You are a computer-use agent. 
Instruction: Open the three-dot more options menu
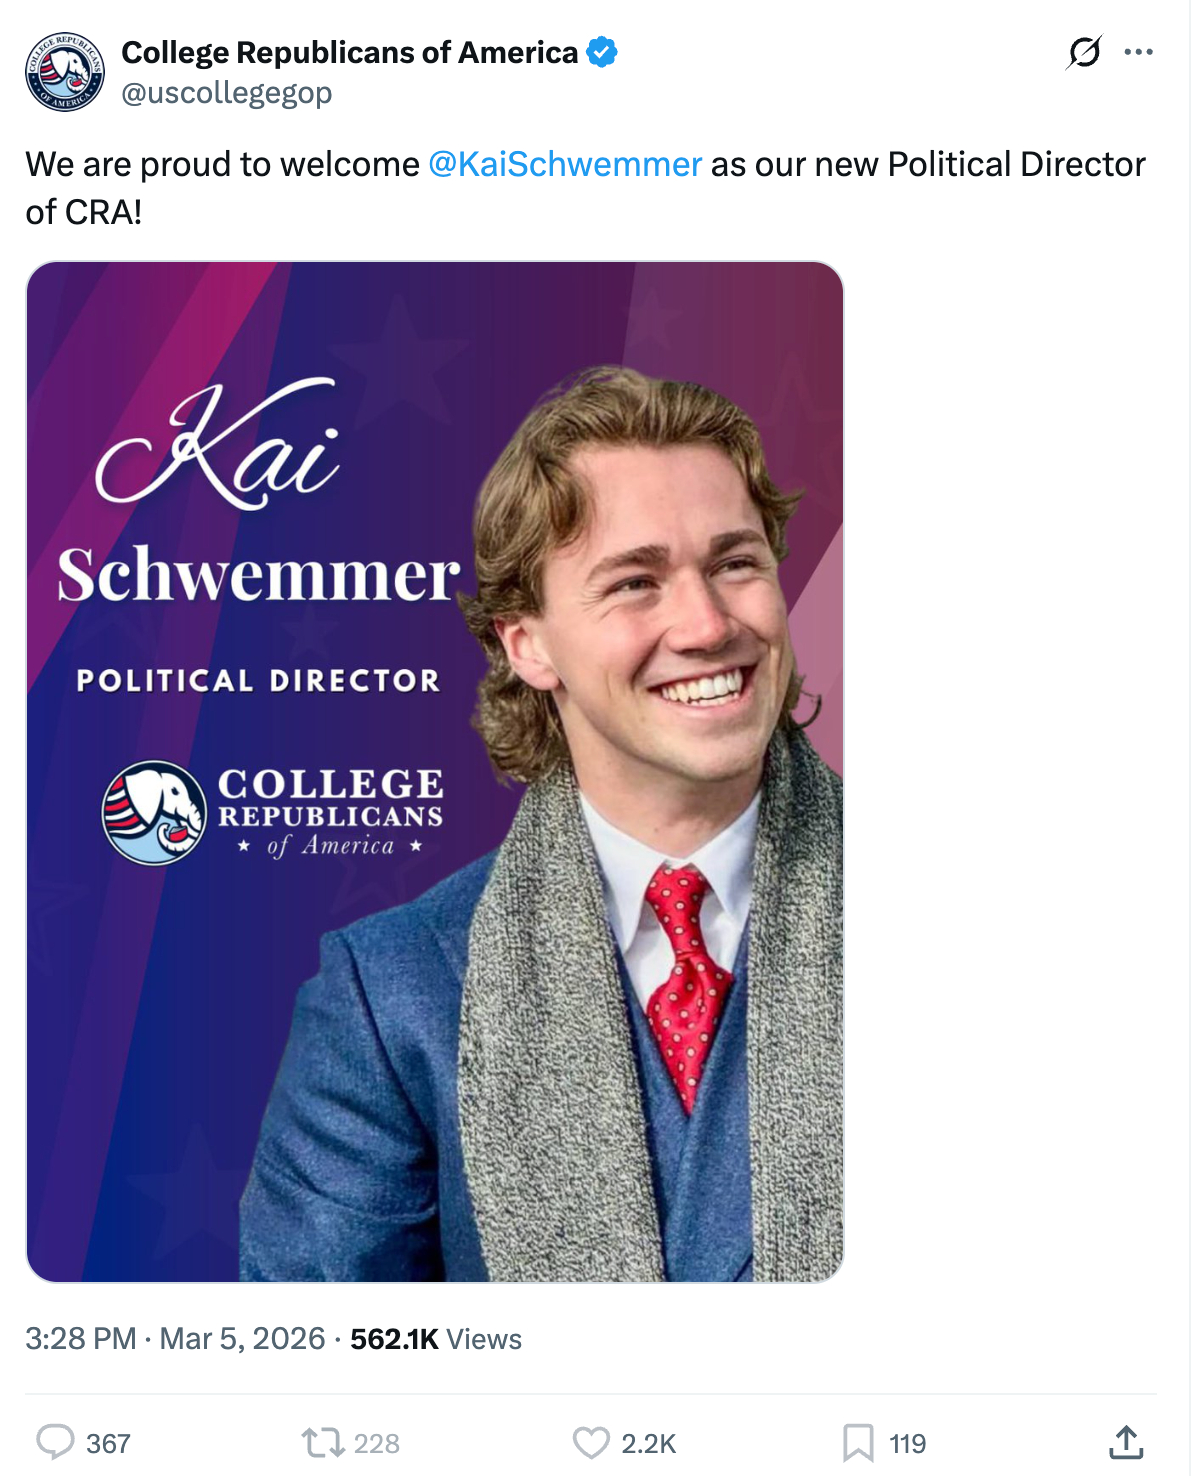(x=1138, y=52)
